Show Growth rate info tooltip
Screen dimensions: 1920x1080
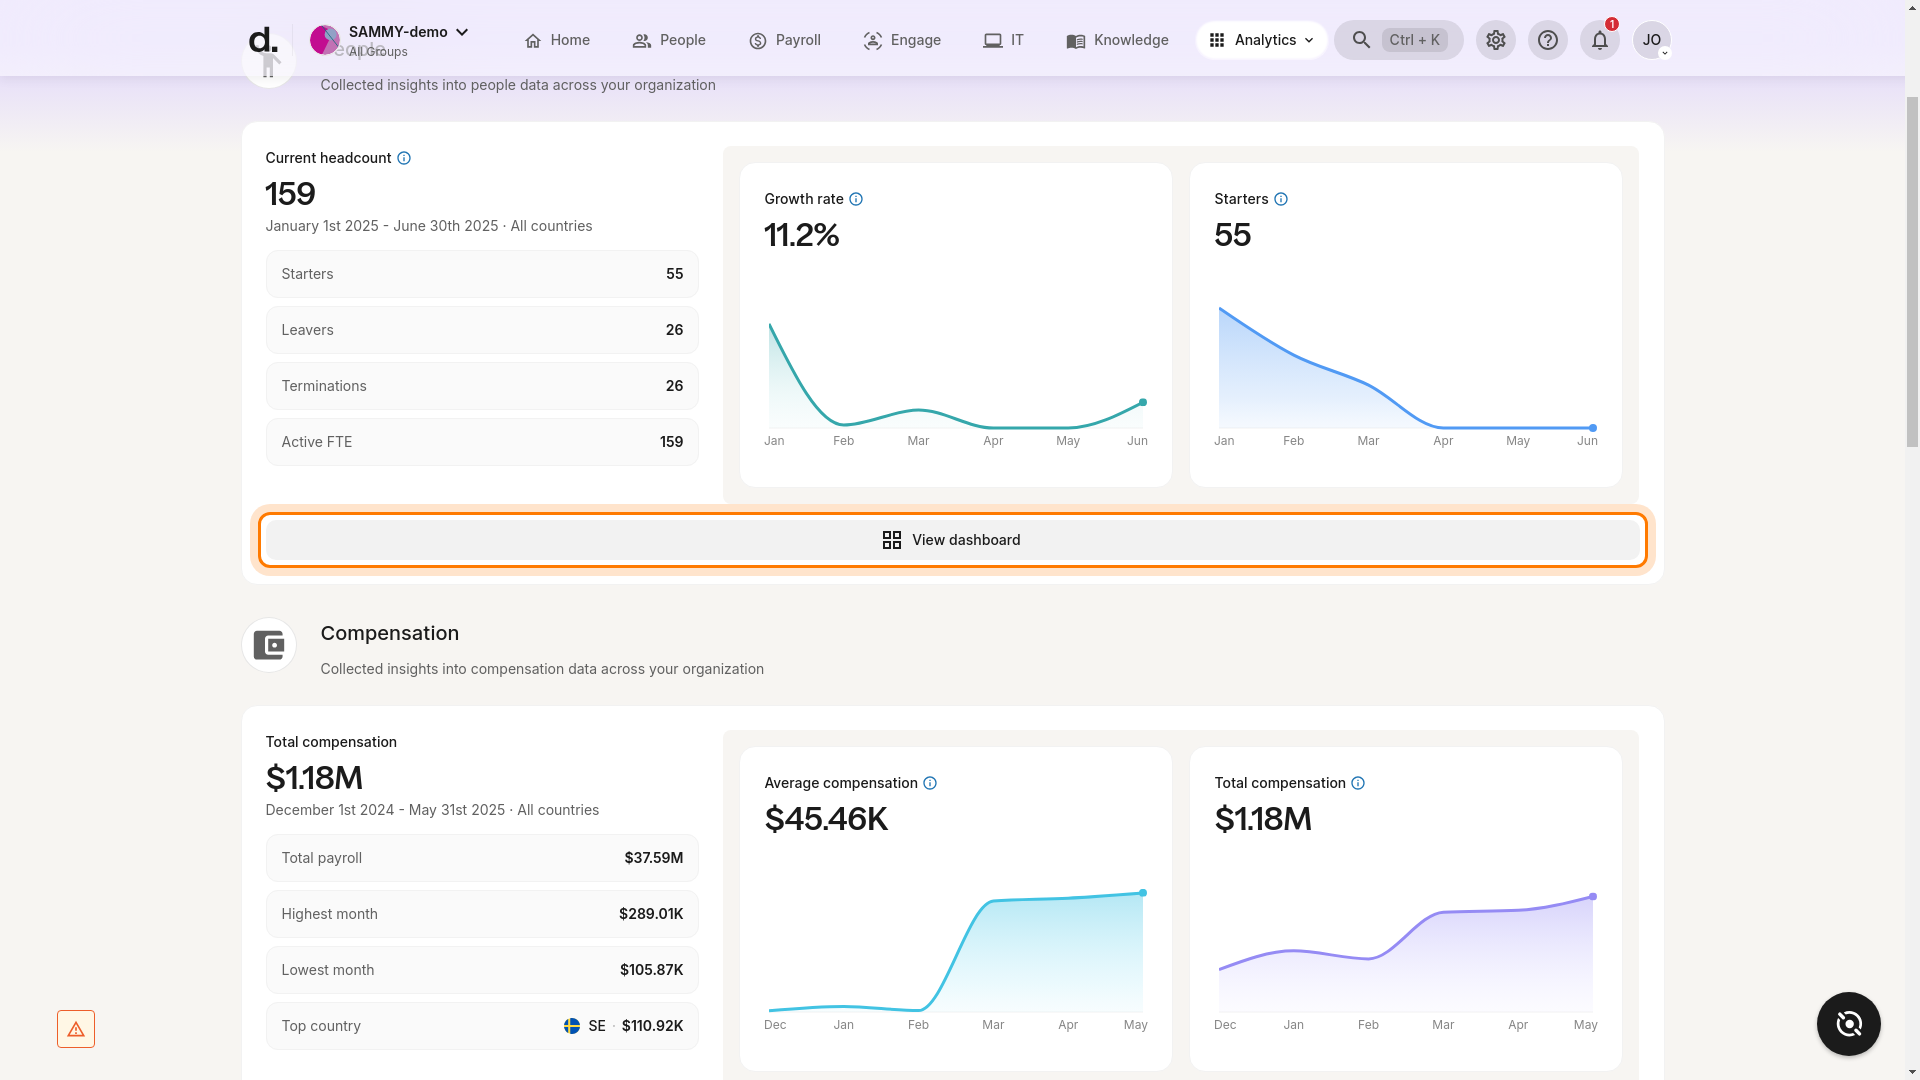coord(857,199)
